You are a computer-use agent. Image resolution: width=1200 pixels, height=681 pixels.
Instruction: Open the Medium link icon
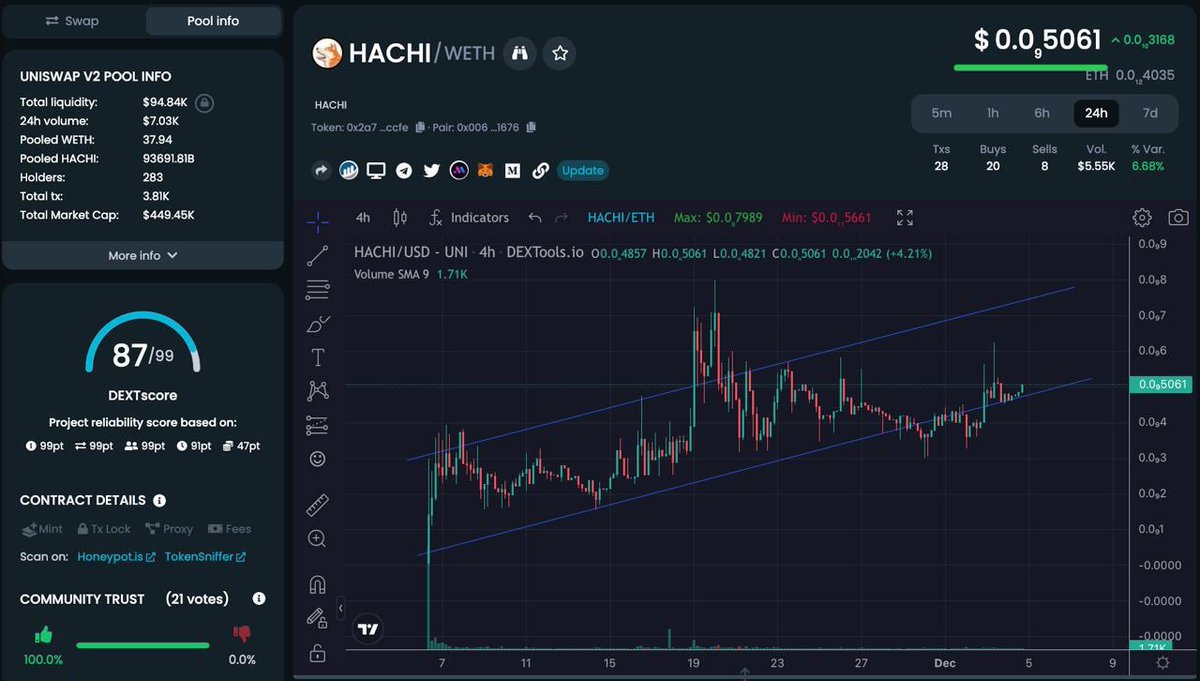pyautogui.click(x=513, y=170)
